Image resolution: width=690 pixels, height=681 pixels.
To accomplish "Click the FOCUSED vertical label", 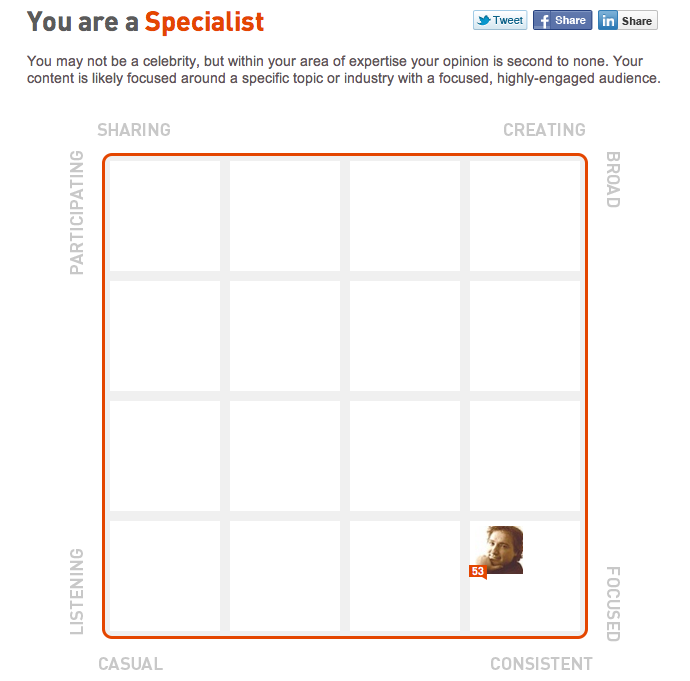I will 613,604.
